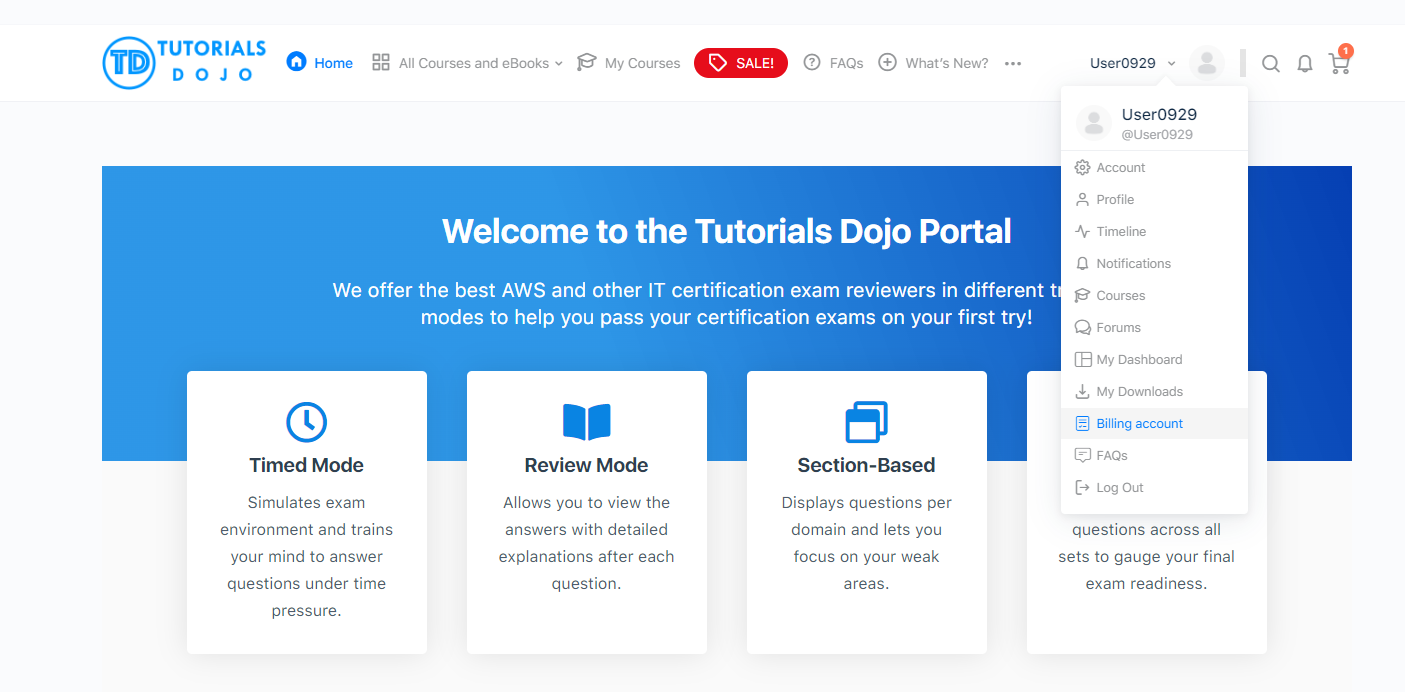Open the three-dots more menu
1405x692 pixels.
(x=1013, y=63)
